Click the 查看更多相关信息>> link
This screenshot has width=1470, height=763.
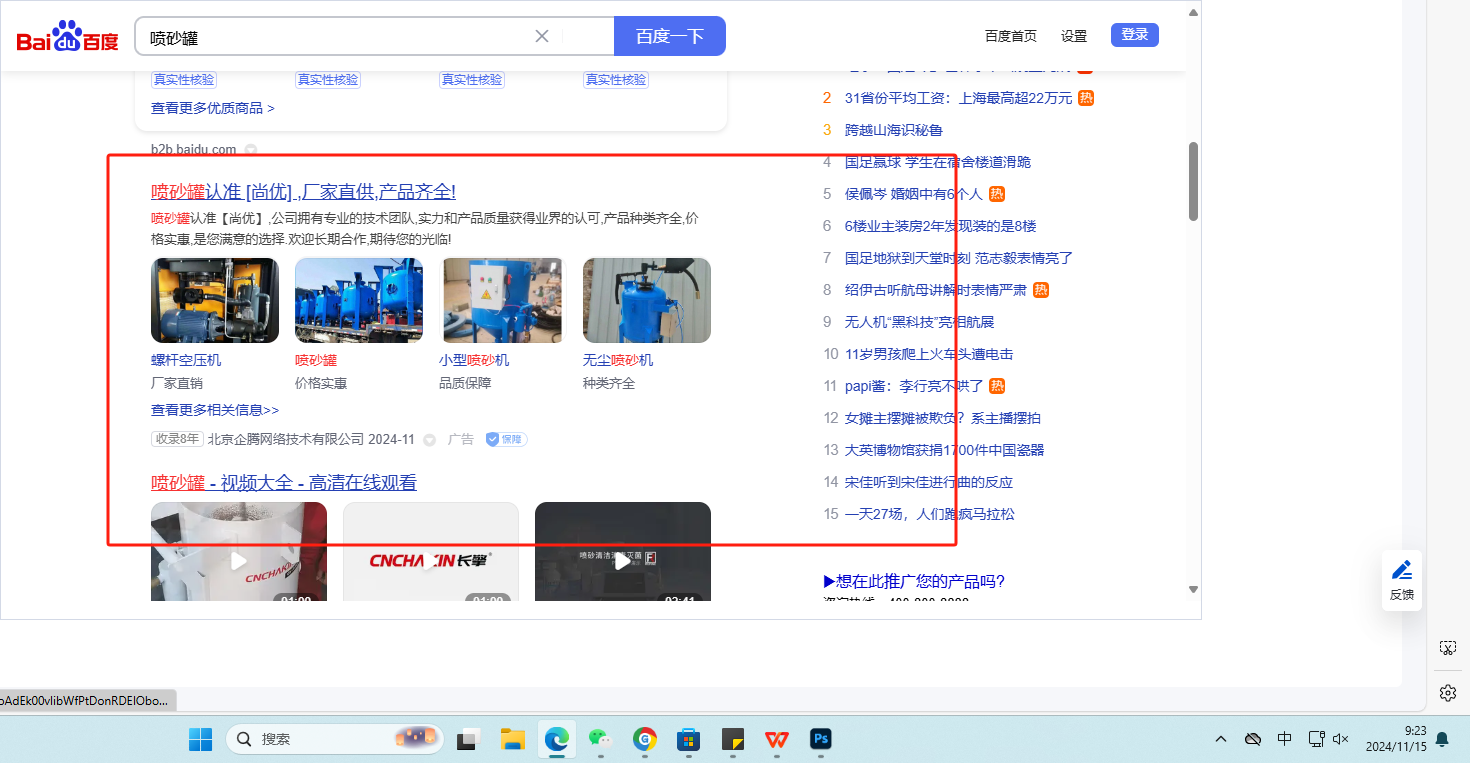click(215, 410)
